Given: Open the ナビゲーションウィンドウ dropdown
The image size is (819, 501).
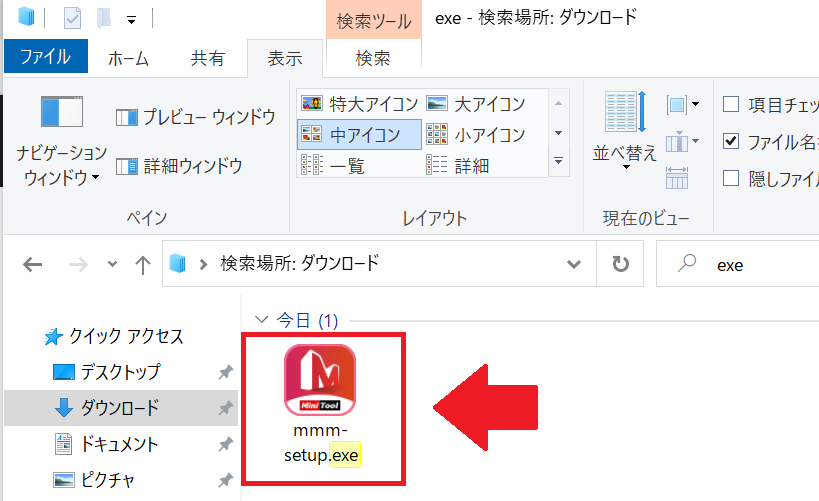Looking at the screenshot, I should pyautogui.click(x=62, y=165).
